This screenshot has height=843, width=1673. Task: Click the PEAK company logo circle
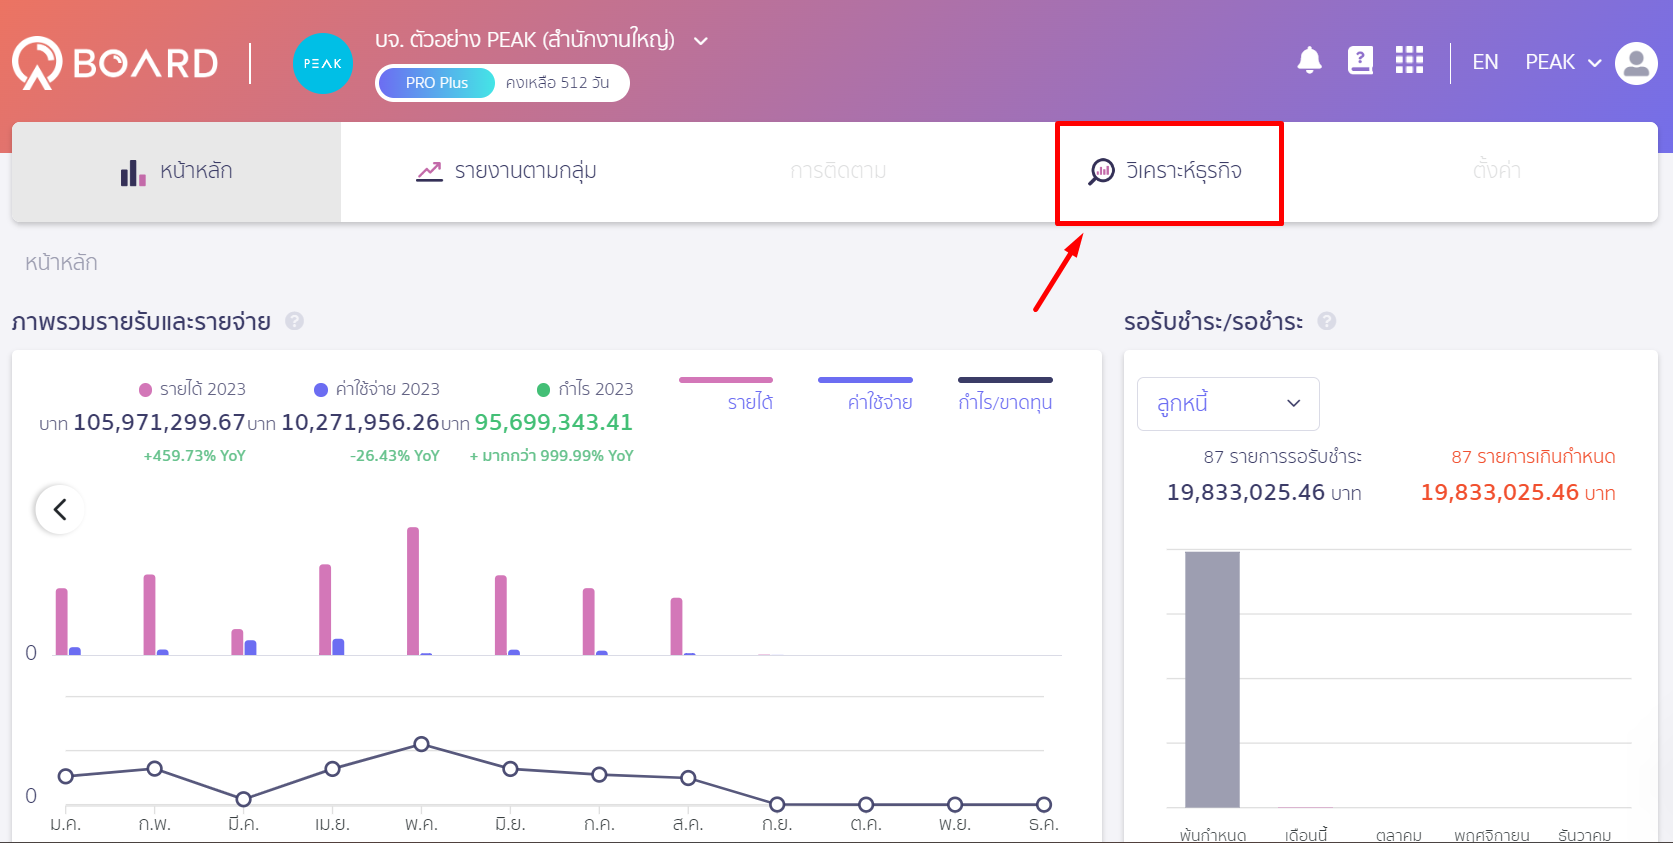coord(323,63)
